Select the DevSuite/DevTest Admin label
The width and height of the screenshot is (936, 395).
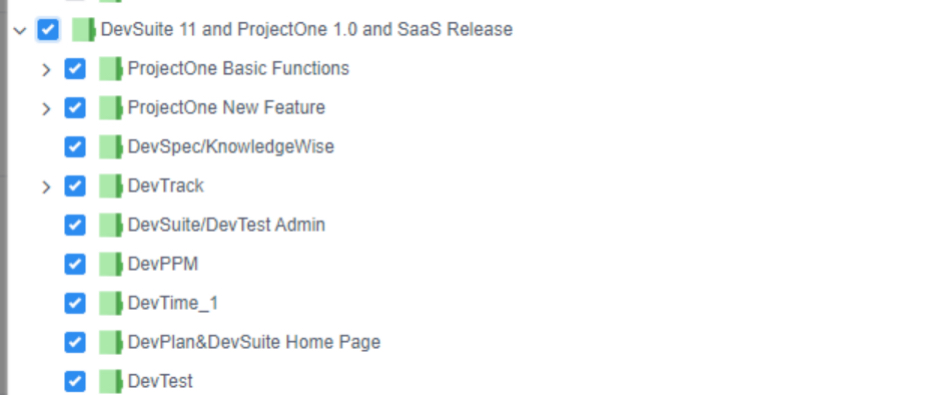coord(226,225)
